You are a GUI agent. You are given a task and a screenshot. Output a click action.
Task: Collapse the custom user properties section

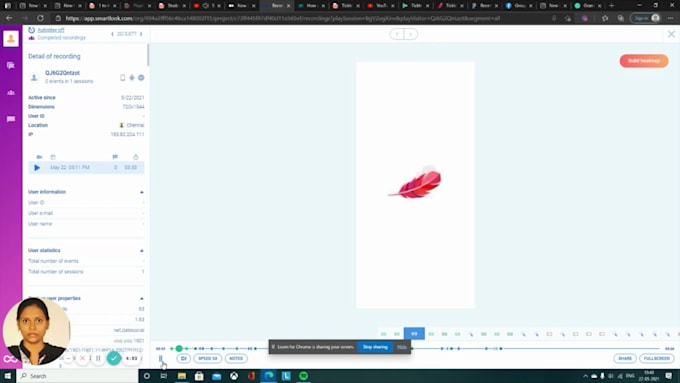(141, 298)
